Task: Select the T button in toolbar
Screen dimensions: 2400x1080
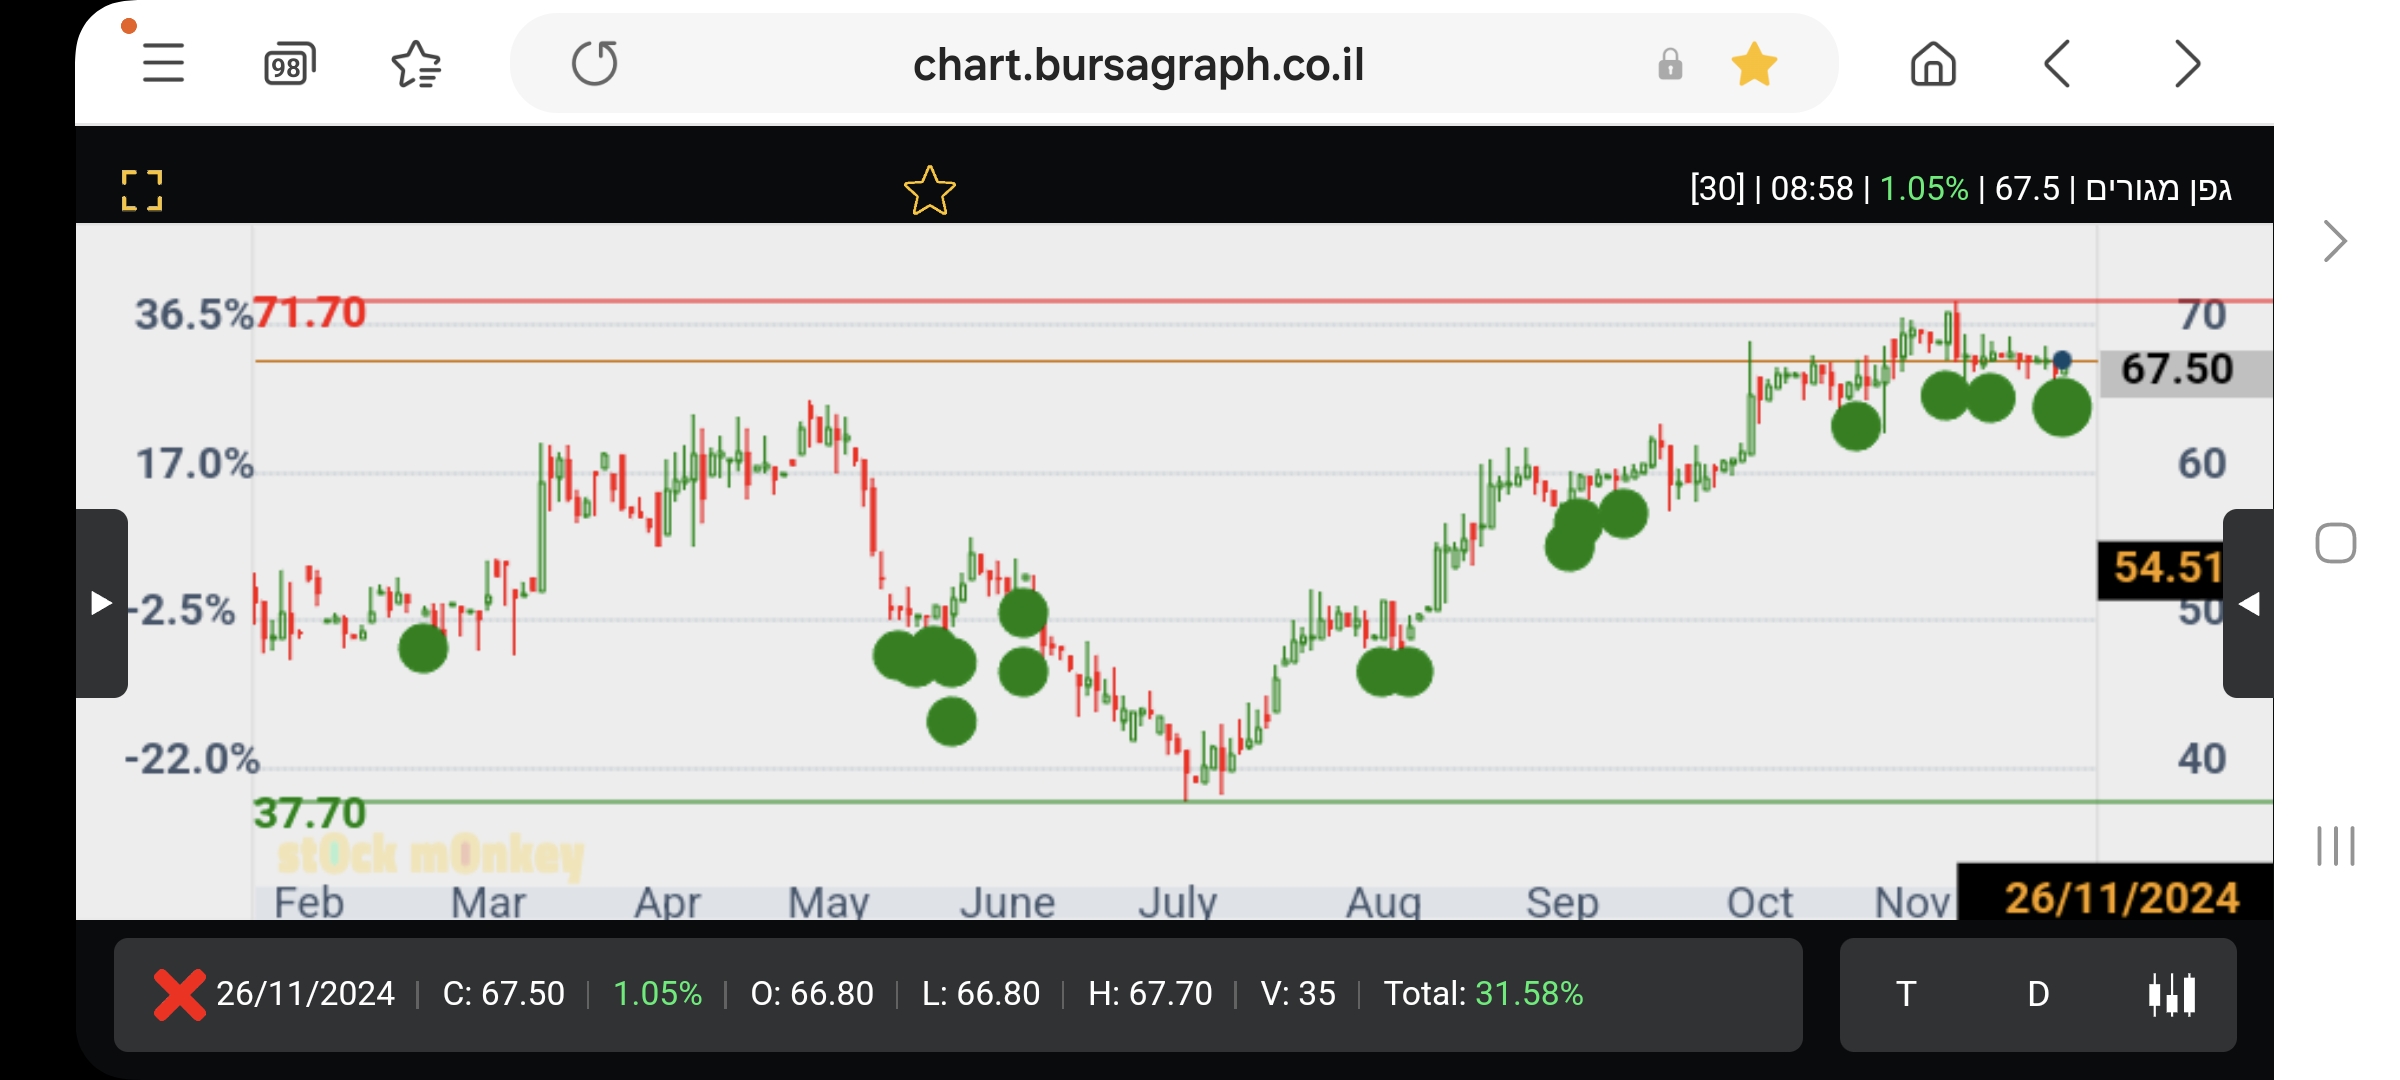Action: (x=1906, y=994)
